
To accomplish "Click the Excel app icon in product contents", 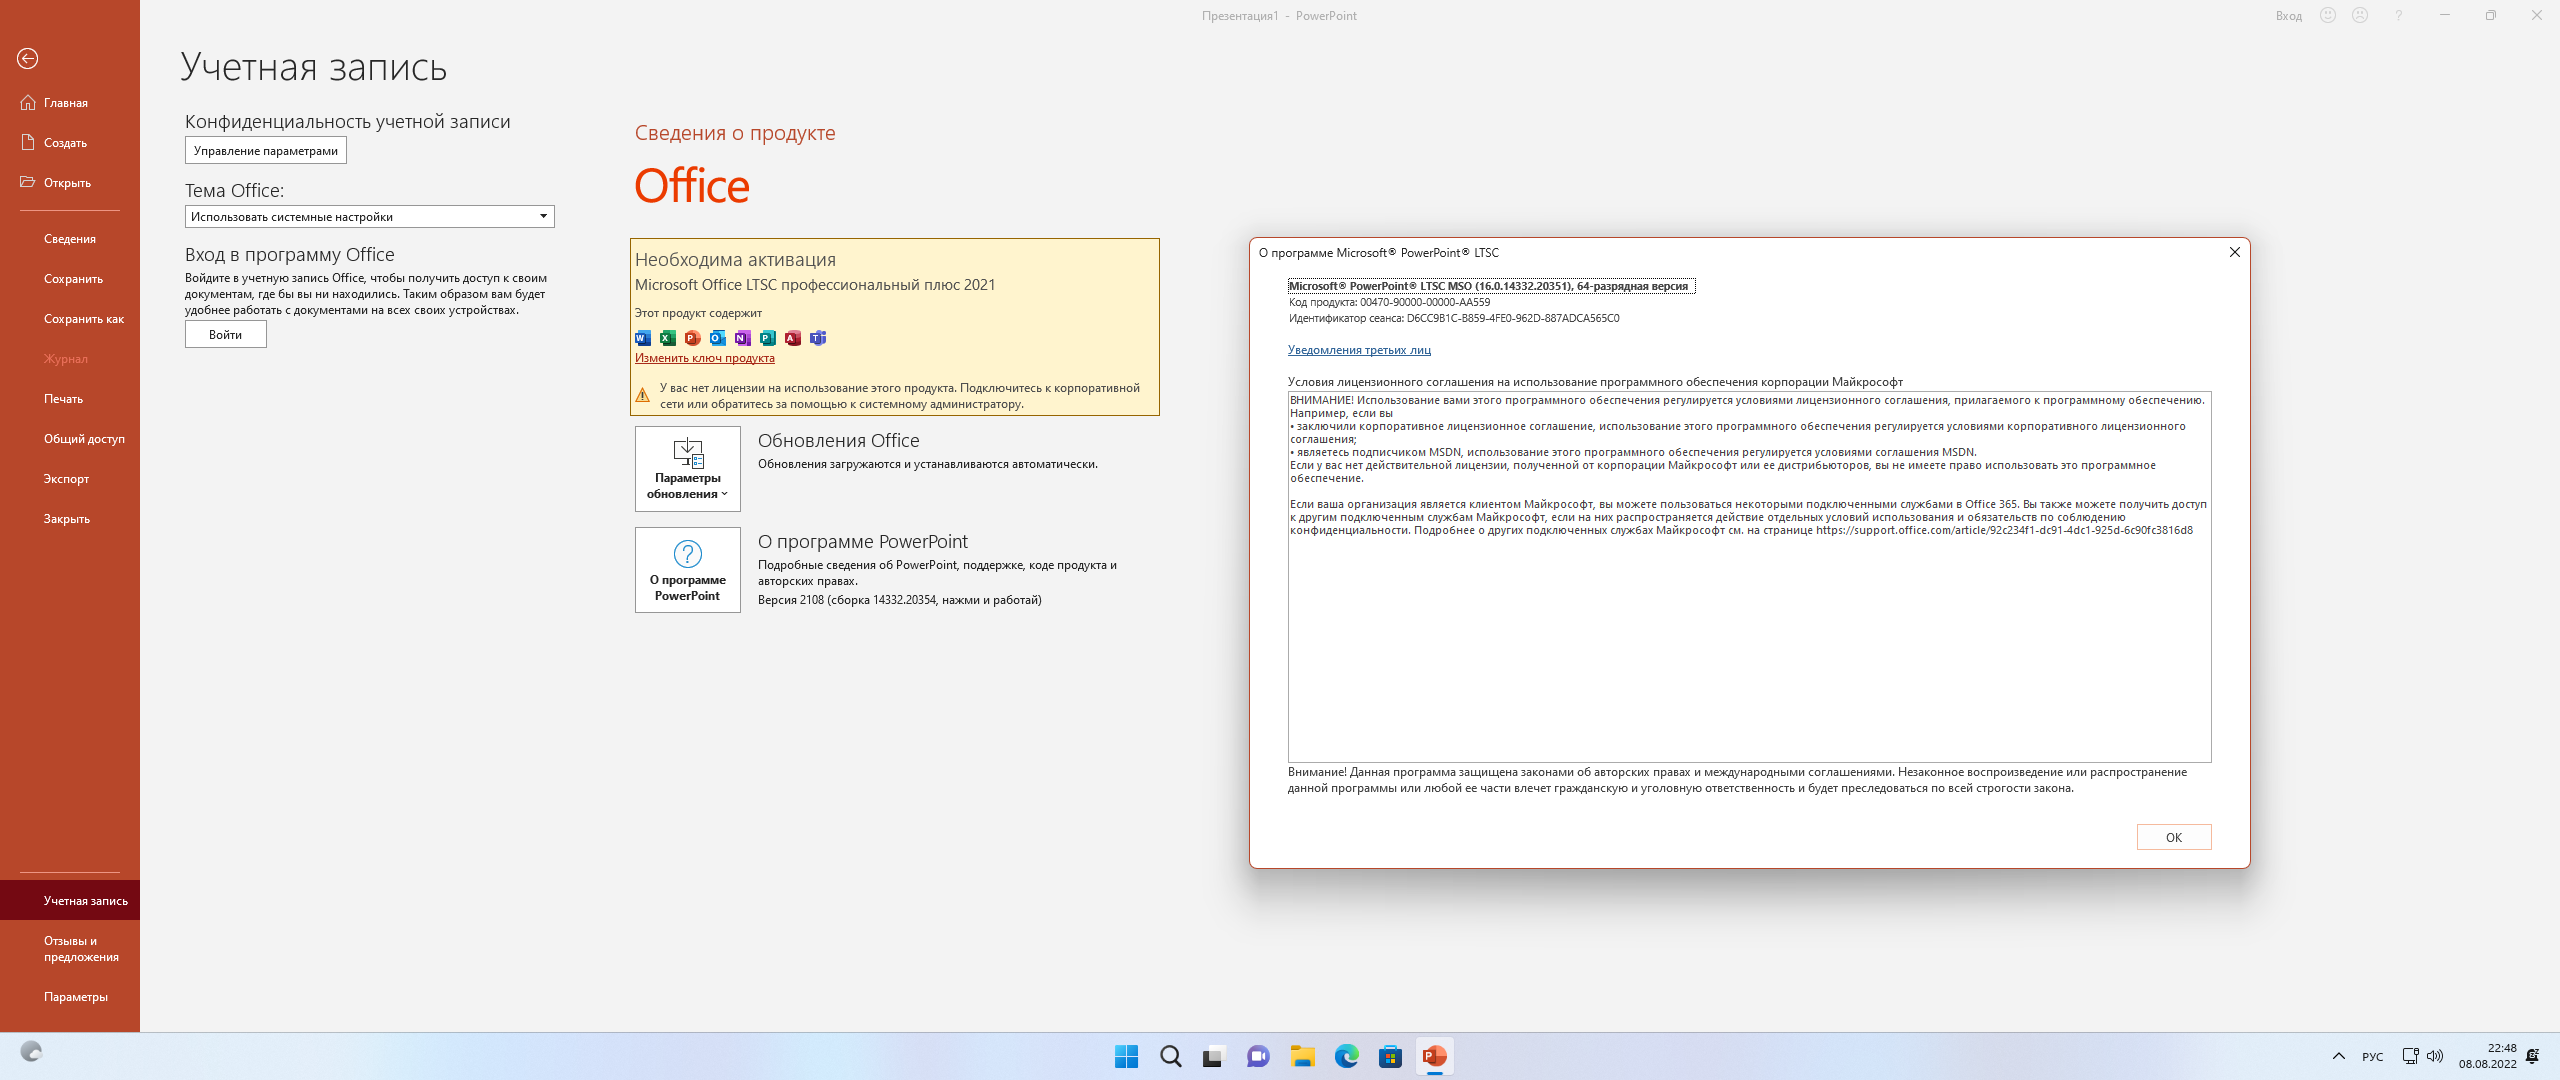I will click(x=668, y=338).
